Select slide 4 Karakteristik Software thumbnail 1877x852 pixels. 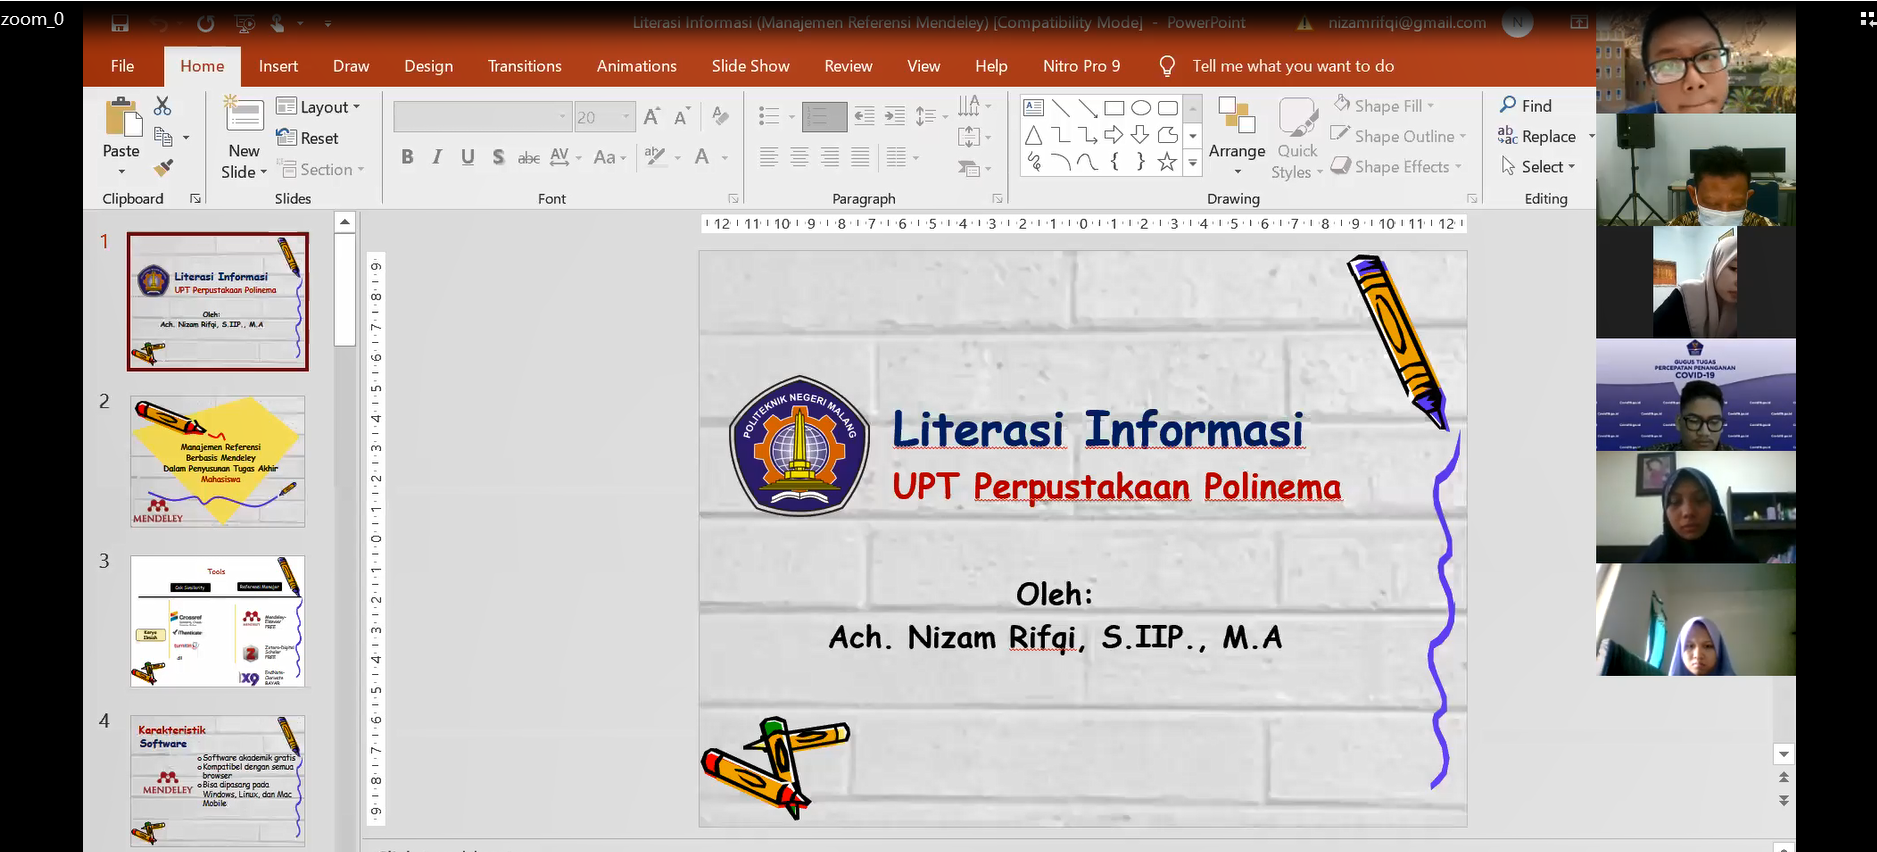pos(217,781)
